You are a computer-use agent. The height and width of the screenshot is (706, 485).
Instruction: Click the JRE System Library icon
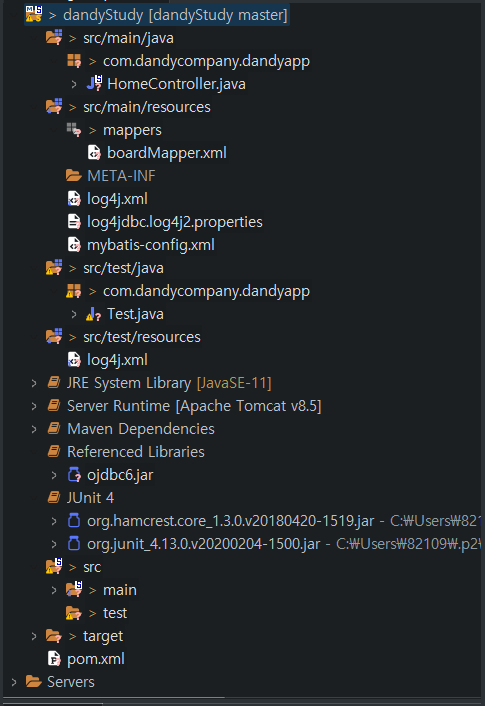coord(54,383)
